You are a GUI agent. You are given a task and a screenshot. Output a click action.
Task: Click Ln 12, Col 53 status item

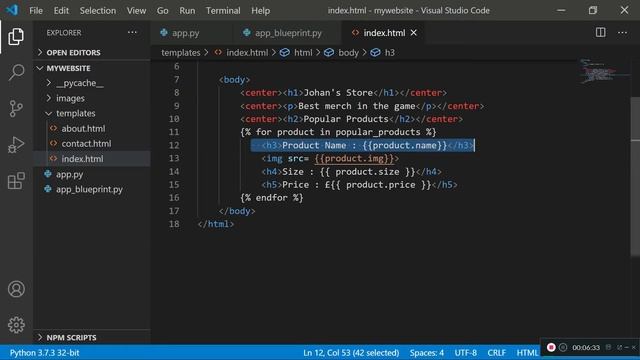point(351,353)
